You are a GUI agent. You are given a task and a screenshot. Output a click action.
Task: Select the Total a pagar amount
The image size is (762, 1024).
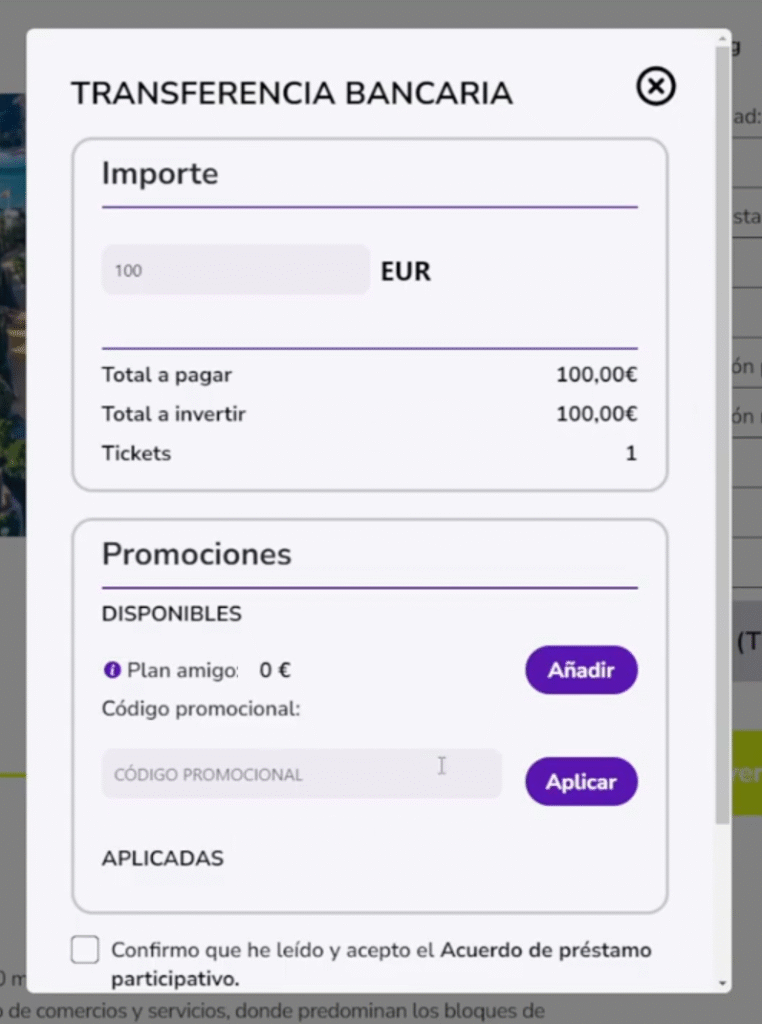click(x=597, y=376)
